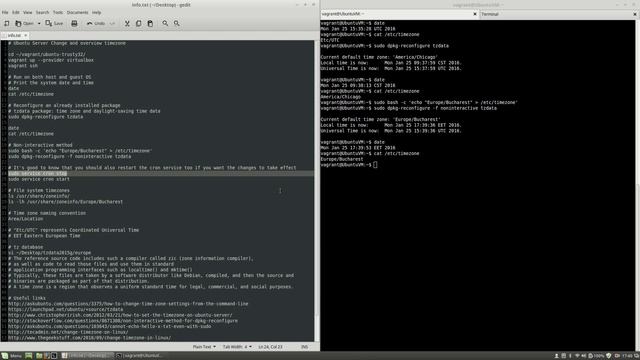Click the line 'sudo service cron start'
The image size is (640, 360).
click(39, 179)
